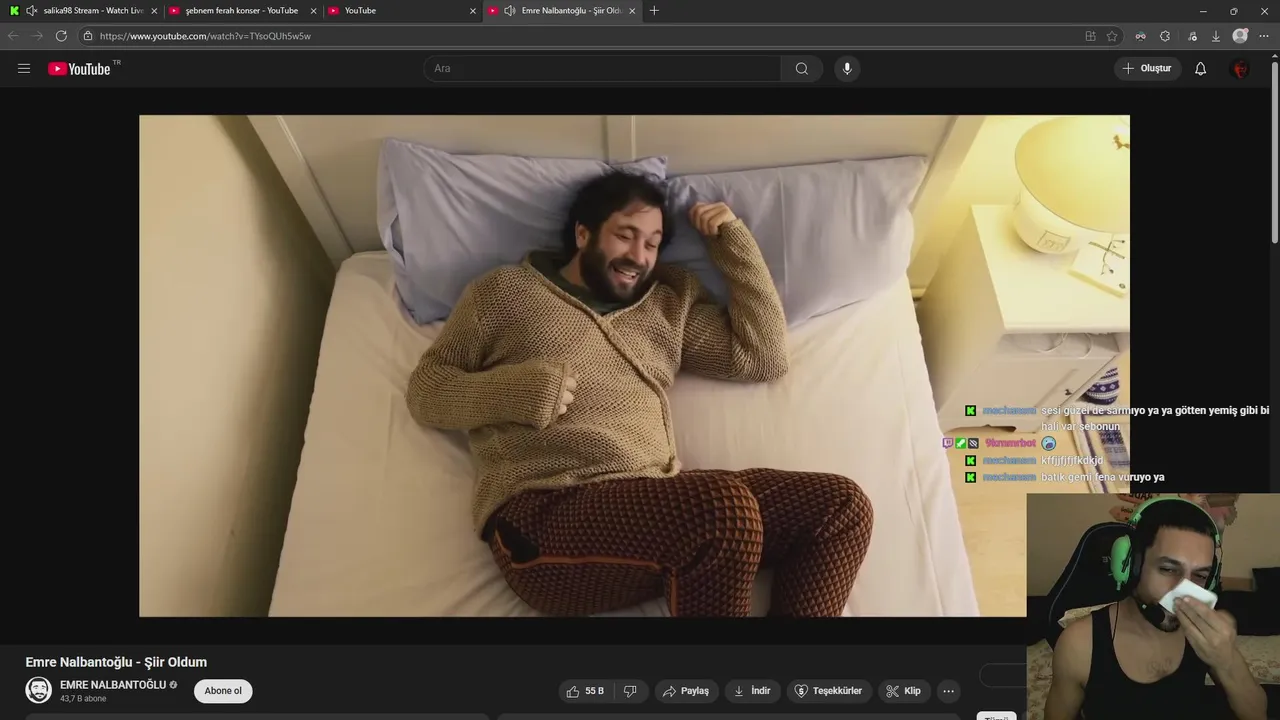The image size is (1280, 720).
Task: Reload the current page
Action: tap(61, 36)
